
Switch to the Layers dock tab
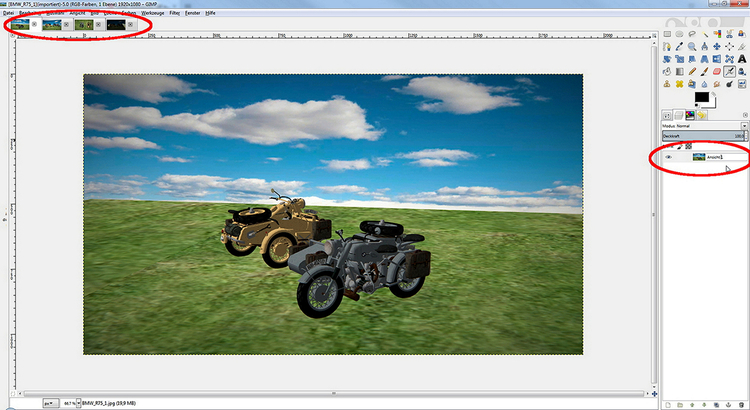tap(678, 115)
